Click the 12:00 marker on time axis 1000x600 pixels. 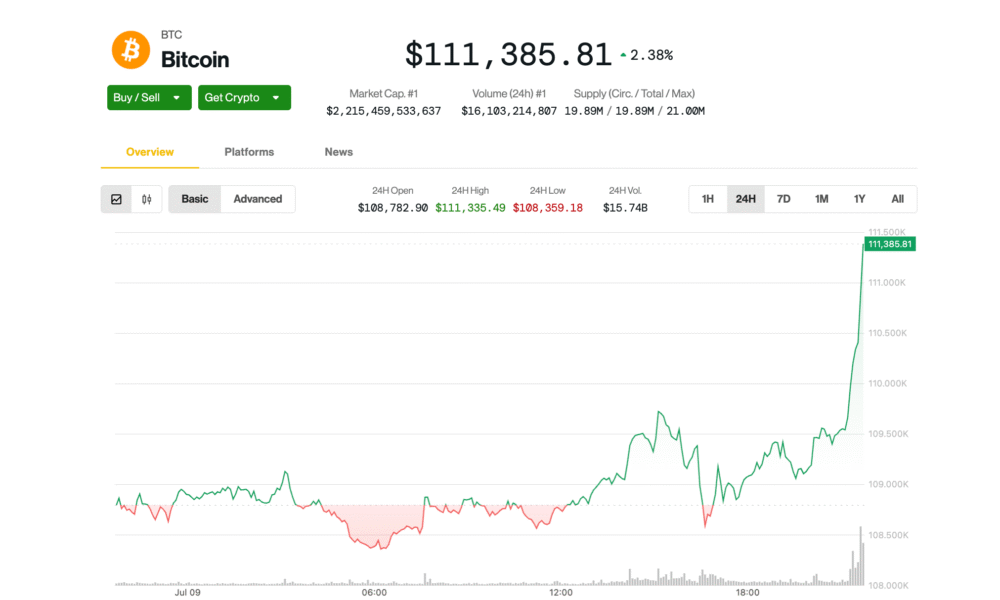pyautogui.click(x=561, y=593)
